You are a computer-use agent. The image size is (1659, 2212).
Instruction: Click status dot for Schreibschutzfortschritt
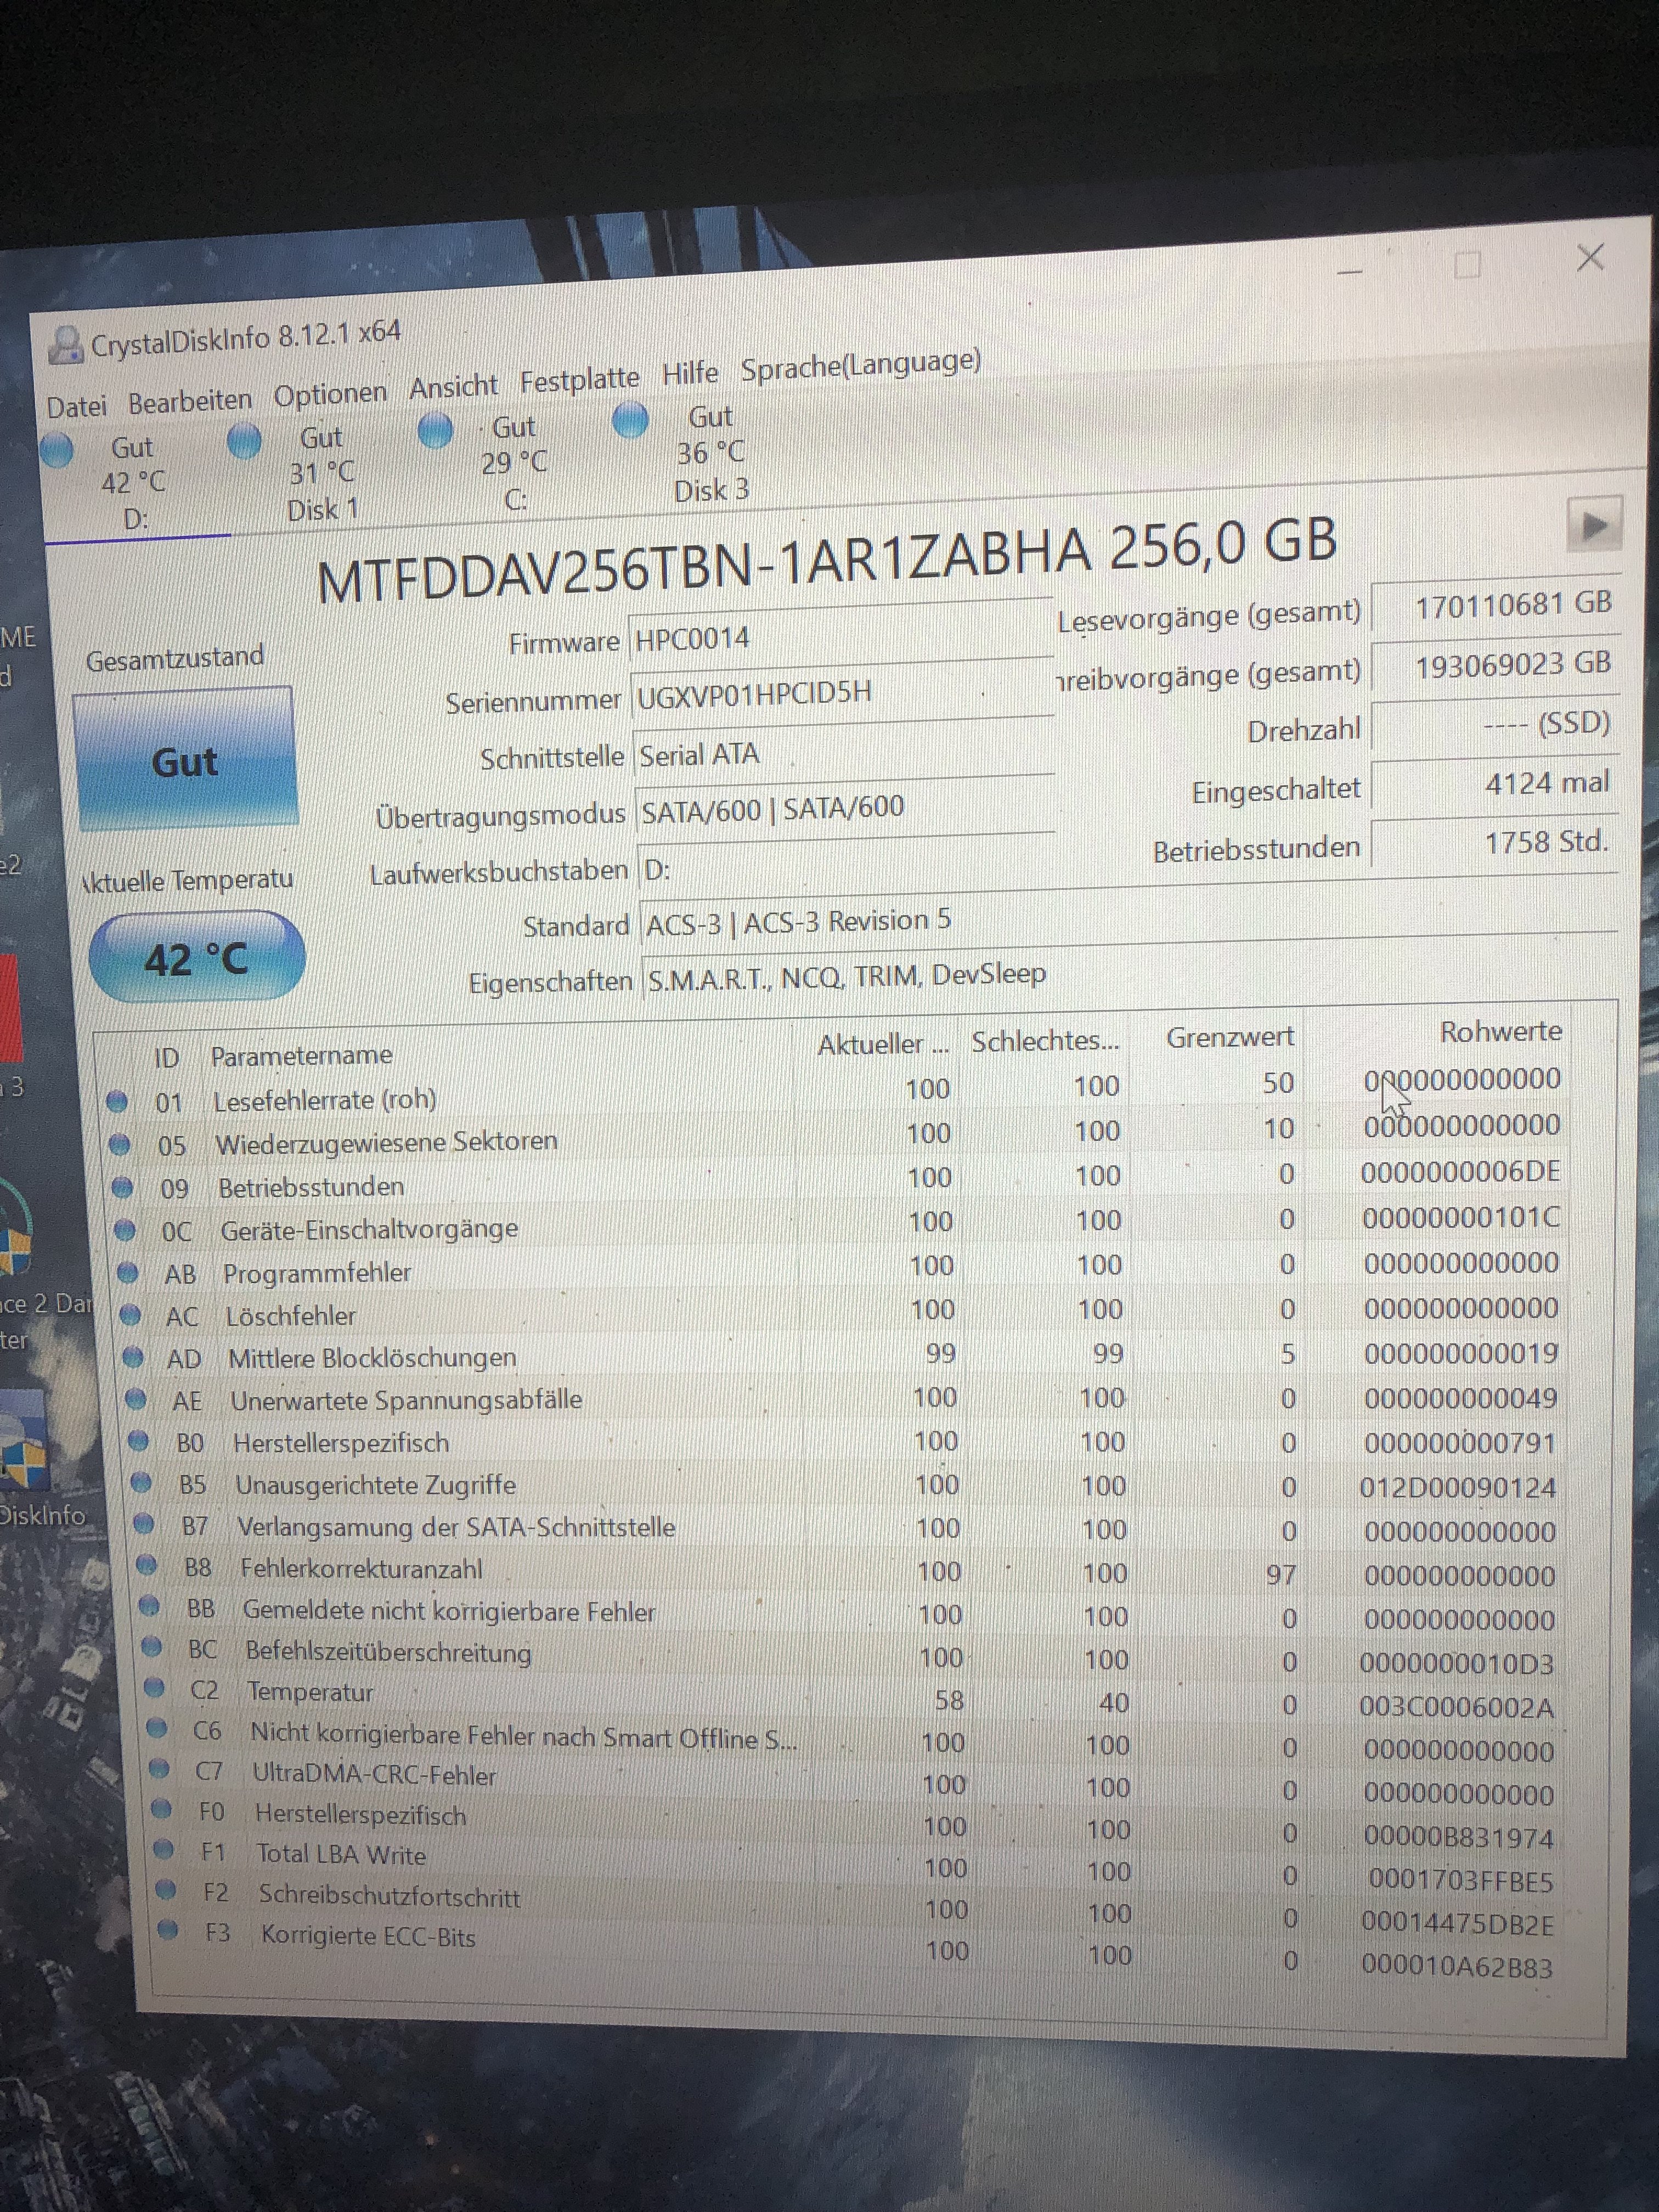(167, 1890)
